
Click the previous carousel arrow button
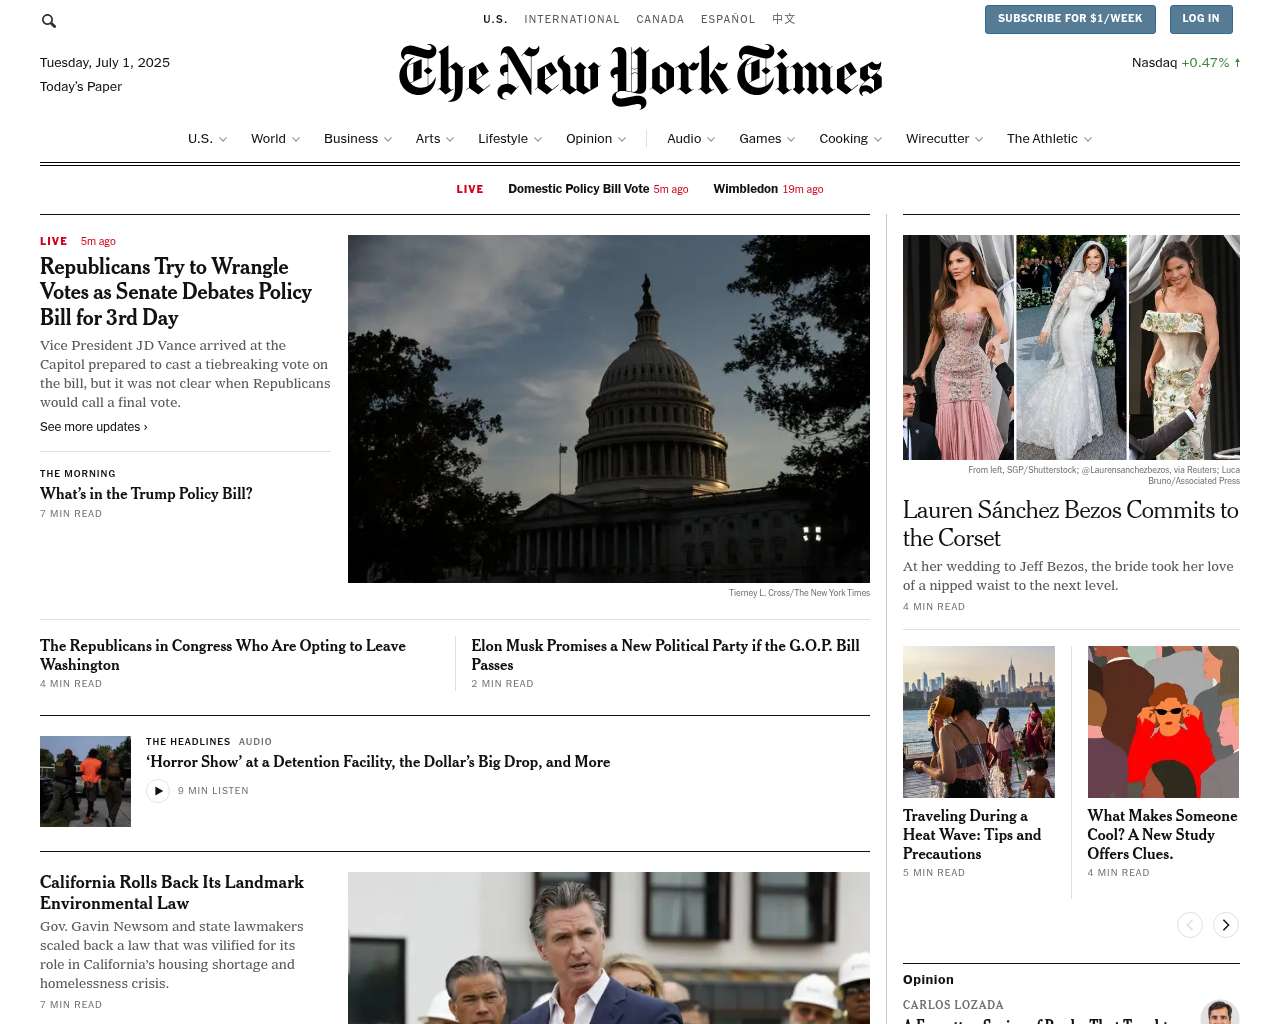pyautogui.click(x=1190, y=925)
